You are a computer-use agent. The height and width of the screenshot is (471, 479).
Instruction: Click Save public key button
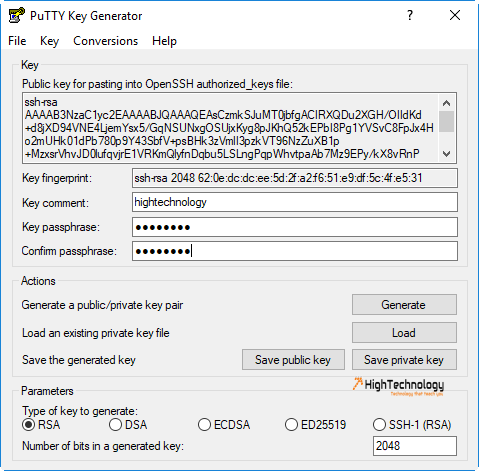(x=293, y=360)
